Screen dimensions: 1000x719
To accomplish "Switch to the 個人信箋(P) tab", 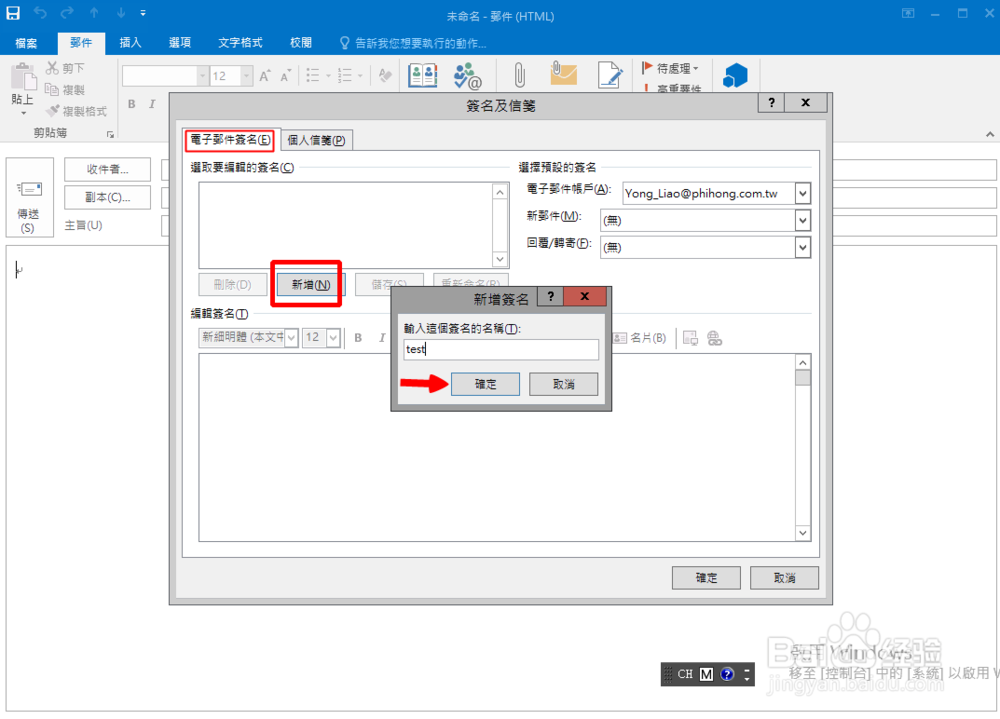I will click(316, 139).
